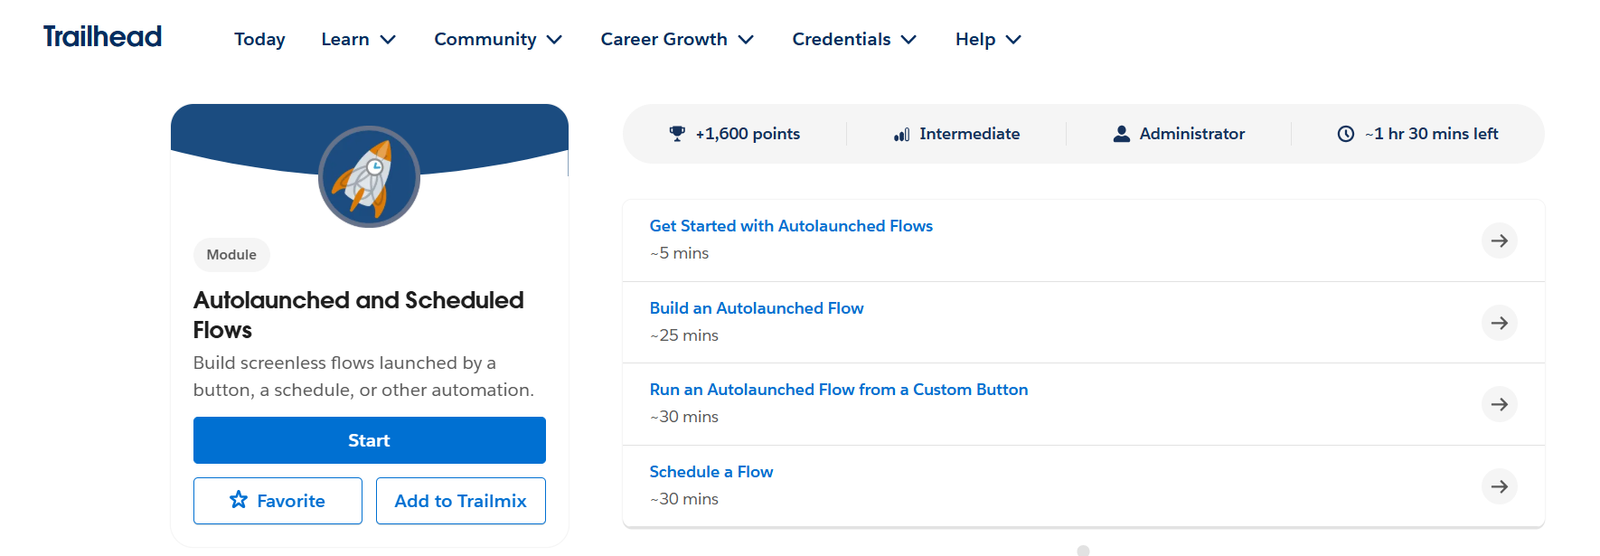
Task: Click the Intermediate level bars icon
Action: coord(901,134)
